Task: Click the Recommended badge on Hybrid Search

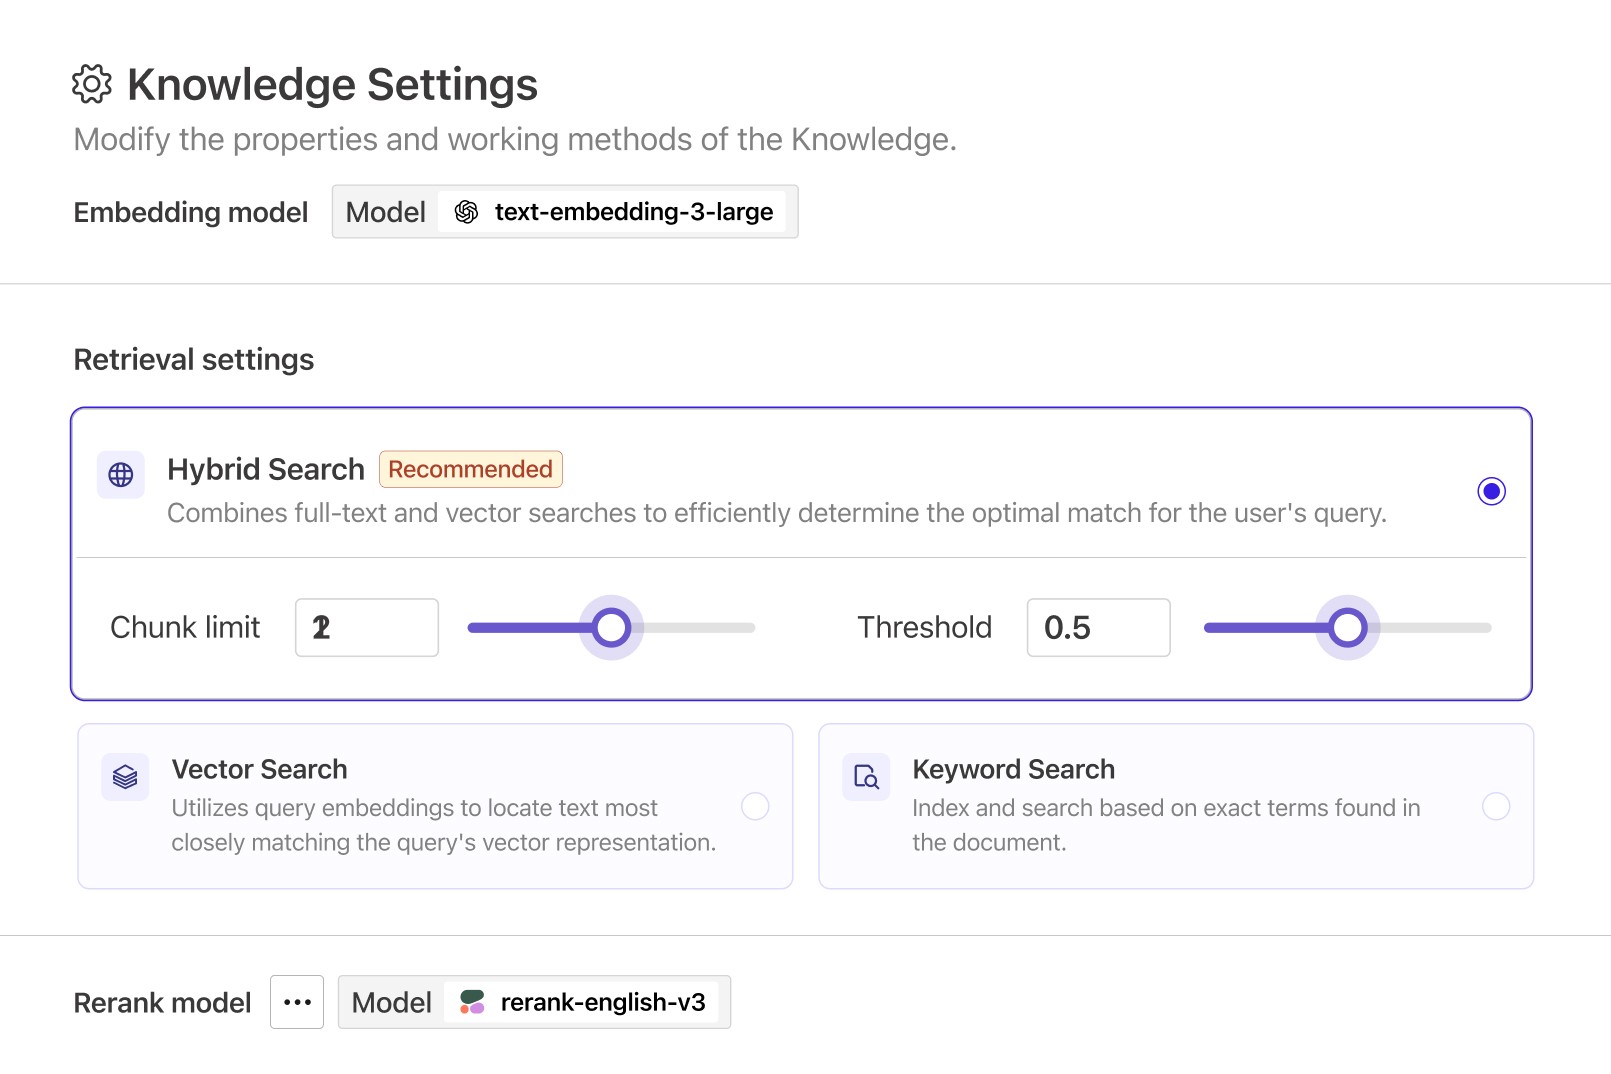Action: pyautogui.click(x=470, y=469)
